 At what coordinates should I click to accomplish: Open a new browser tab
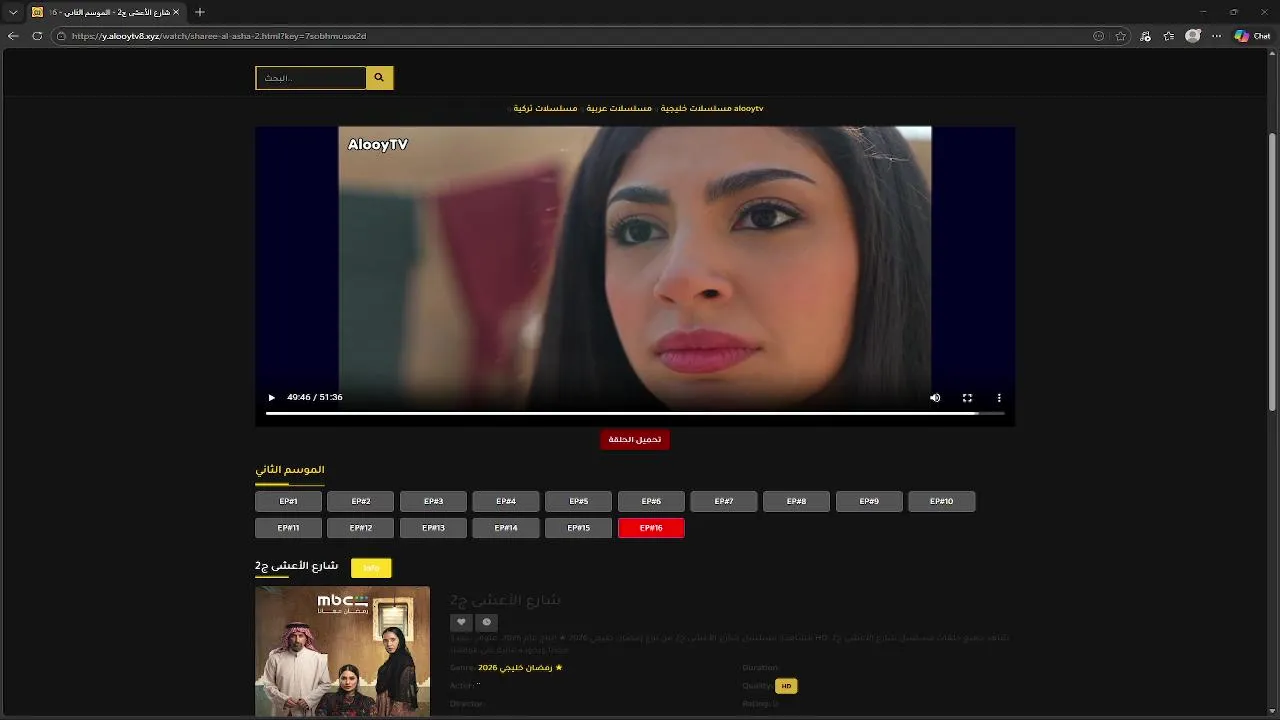(200, 12)
